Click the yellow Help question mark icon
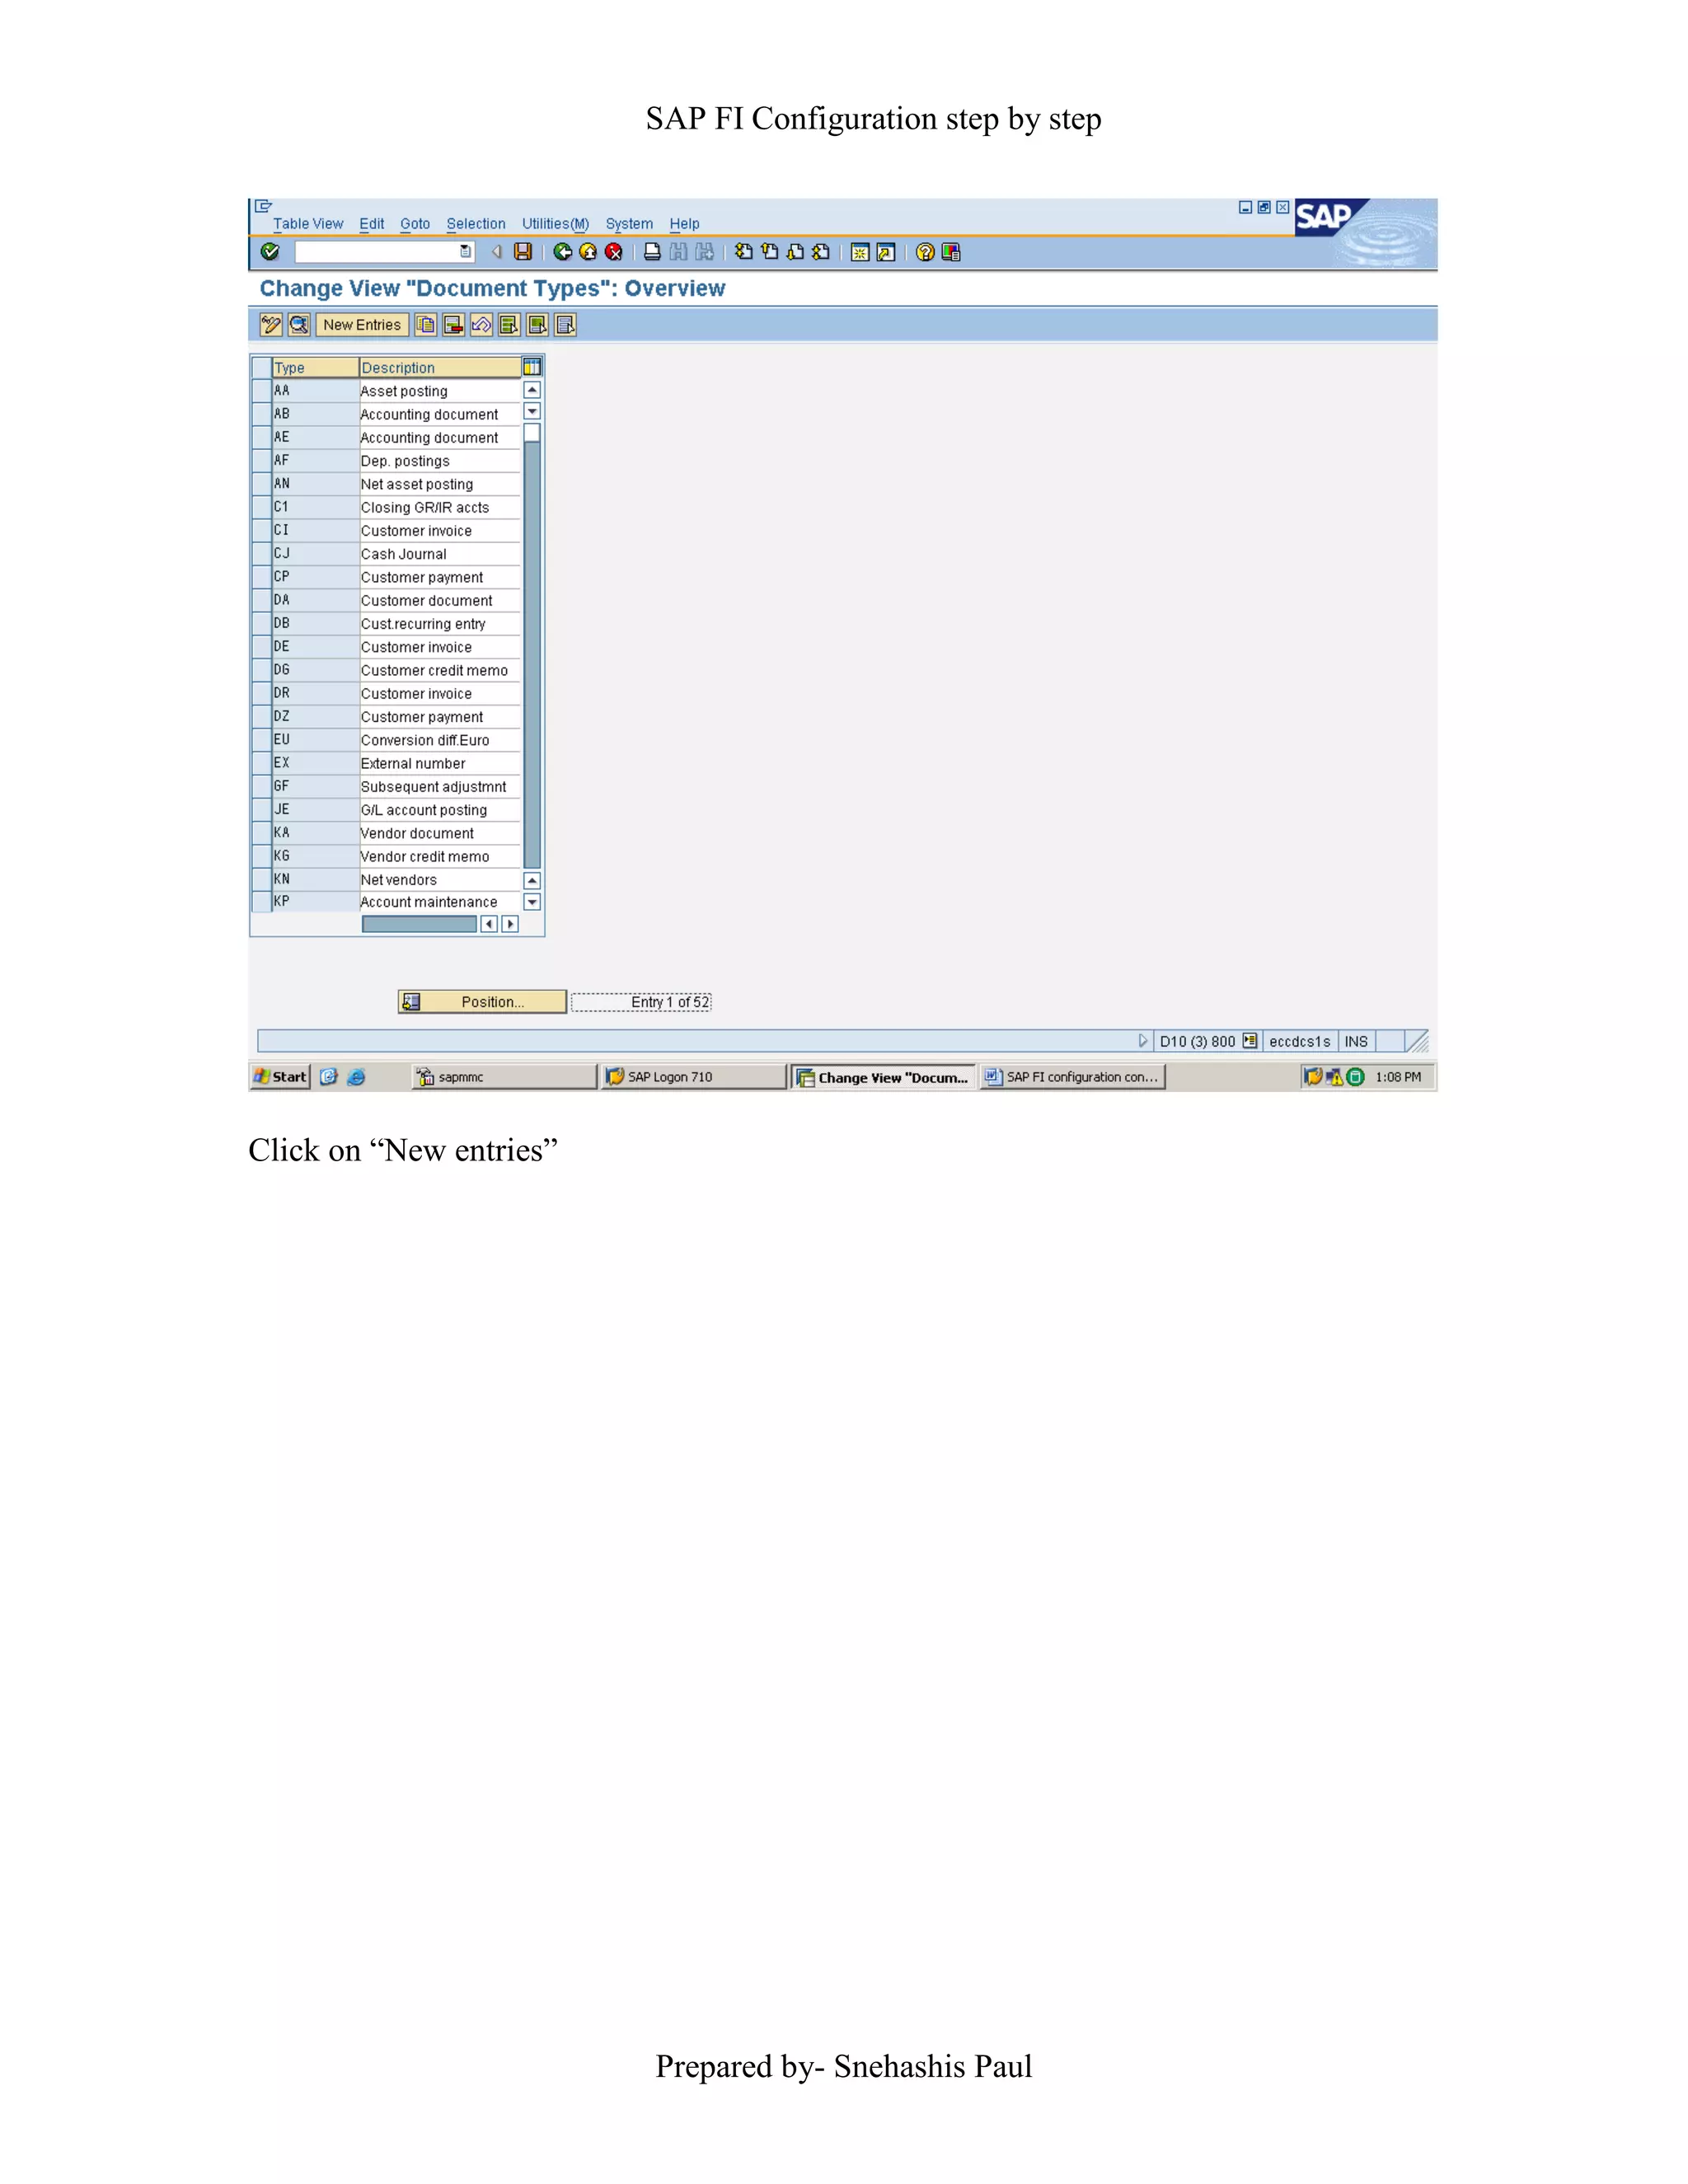The image size is (1688, 2184). point(925,252)
